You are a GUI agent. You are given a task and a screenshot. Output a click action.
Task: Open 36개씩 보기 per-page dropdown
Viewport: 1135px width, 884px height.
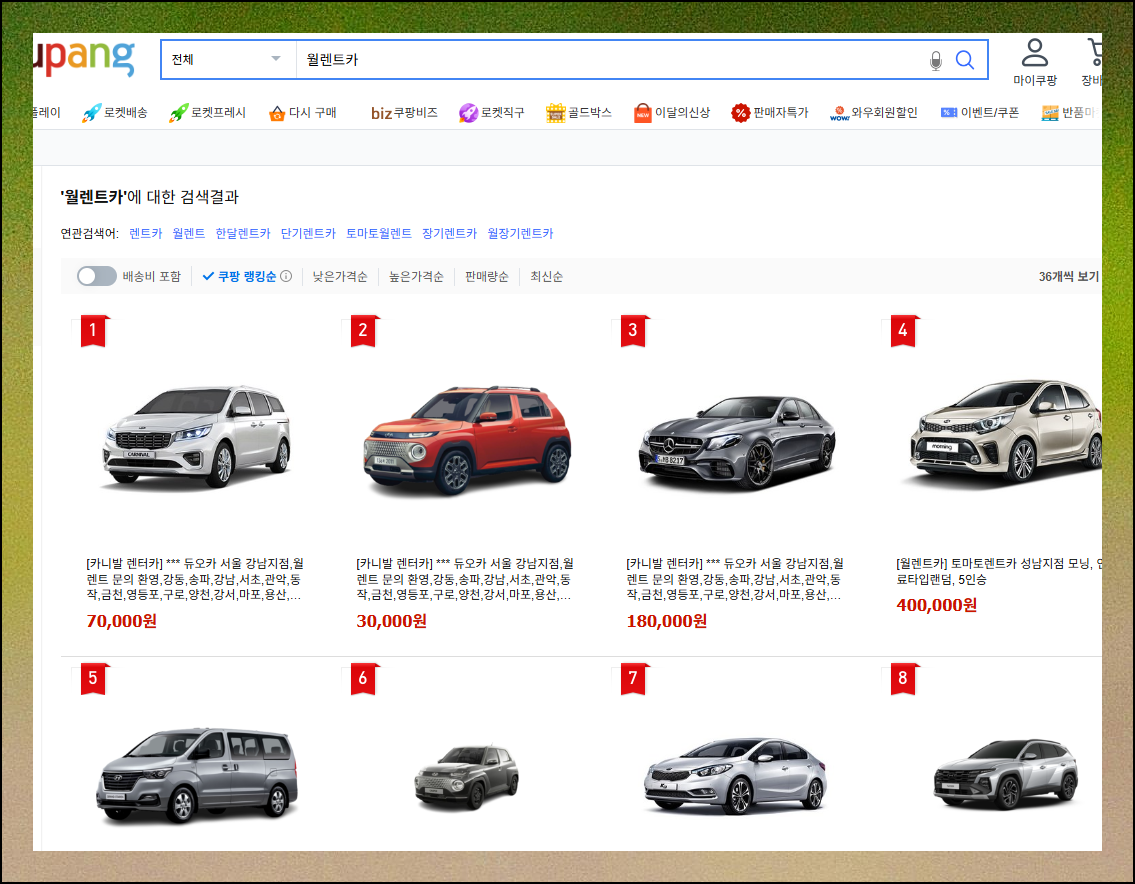(x=1070, y=277)
